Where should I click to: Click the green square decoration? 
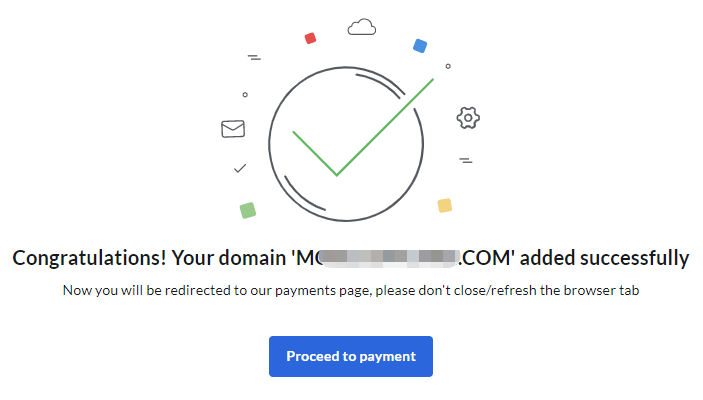[248, 210]
